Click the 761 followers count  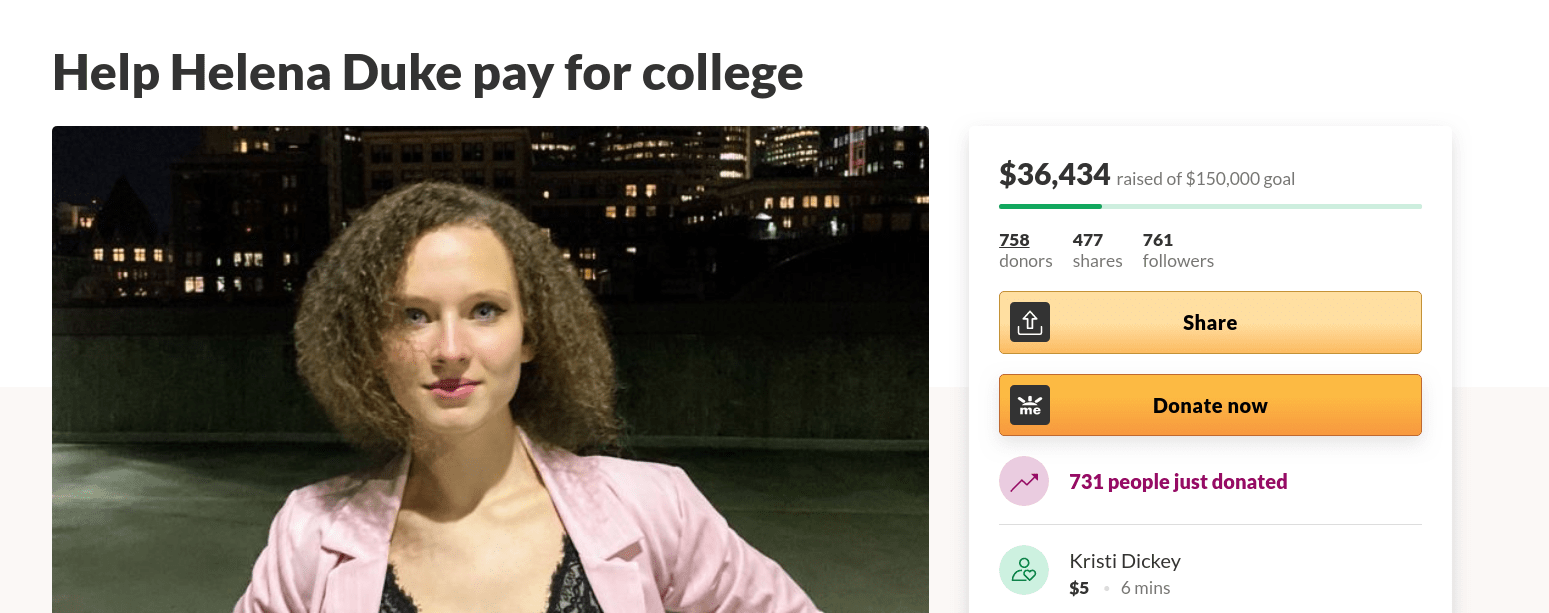1158,240
